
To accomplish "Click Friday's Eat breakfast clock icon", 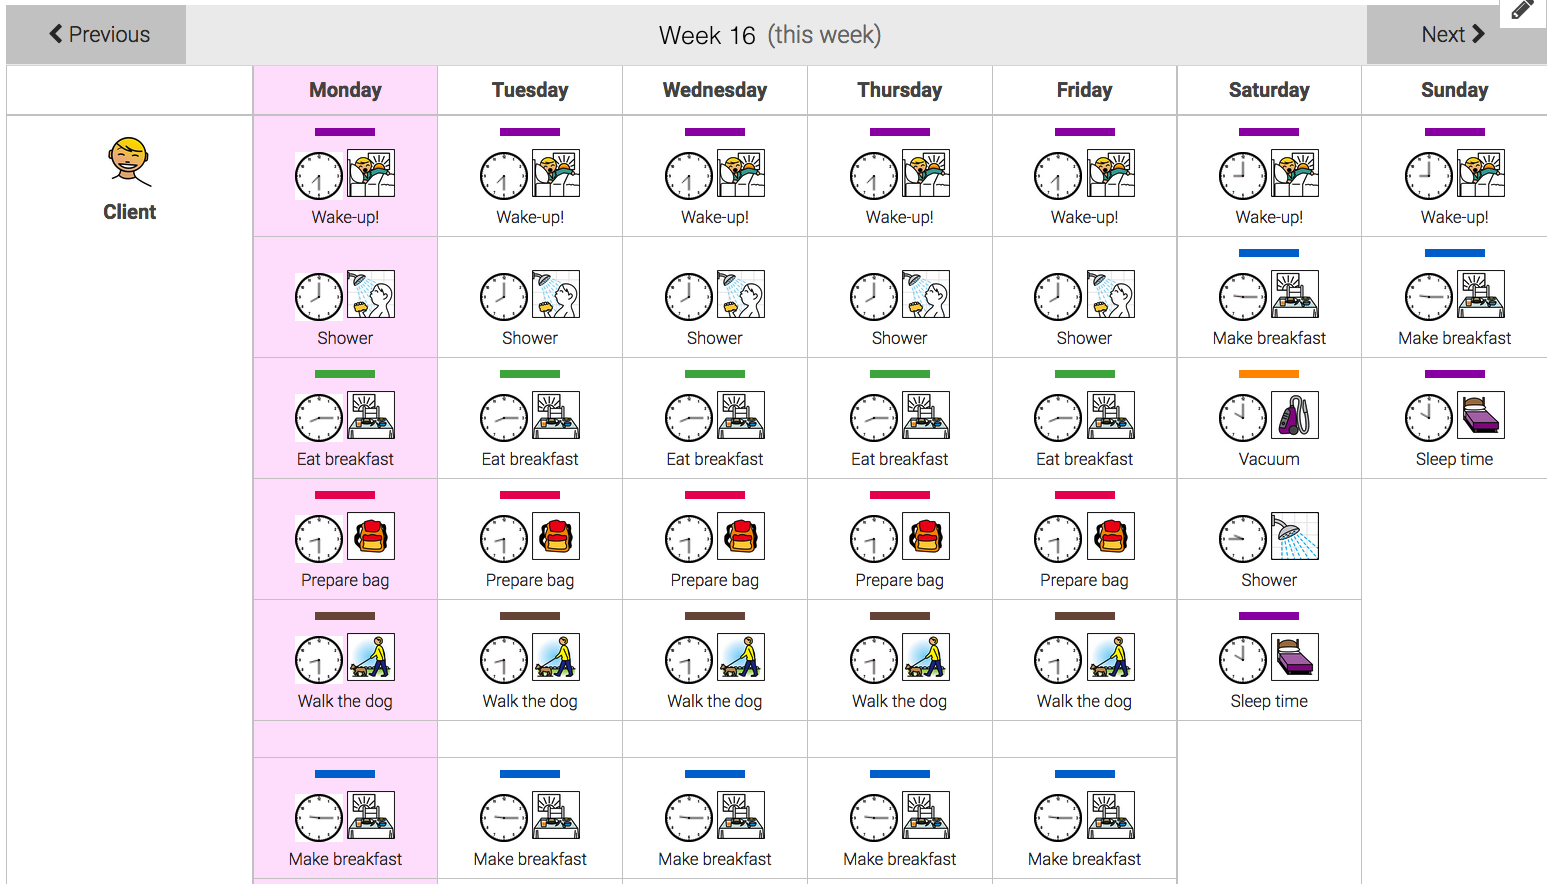I will [x=1058, y=418].
